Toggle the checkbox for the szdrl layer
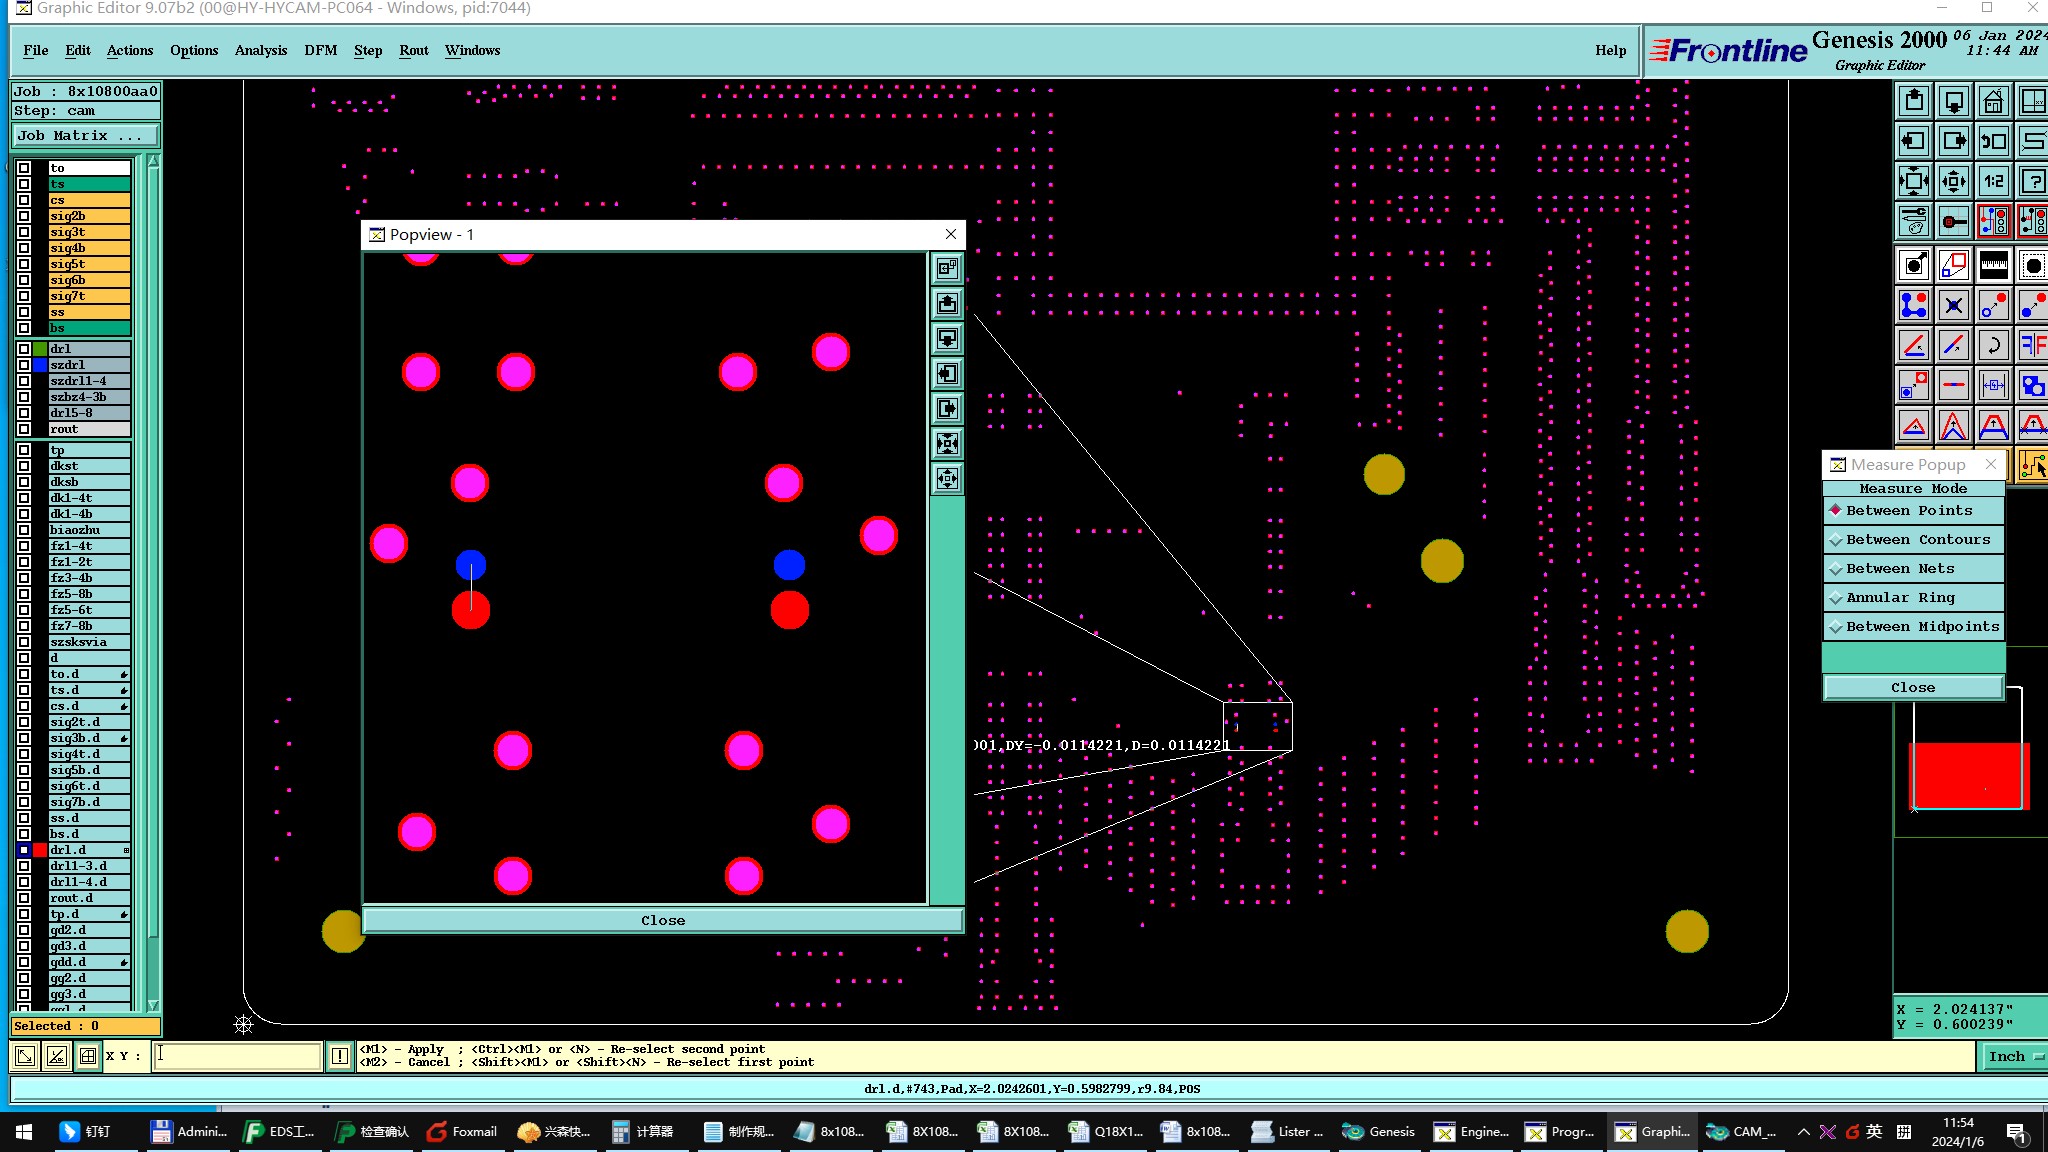Screen dimensions: 2048x1152 (24, 365)
